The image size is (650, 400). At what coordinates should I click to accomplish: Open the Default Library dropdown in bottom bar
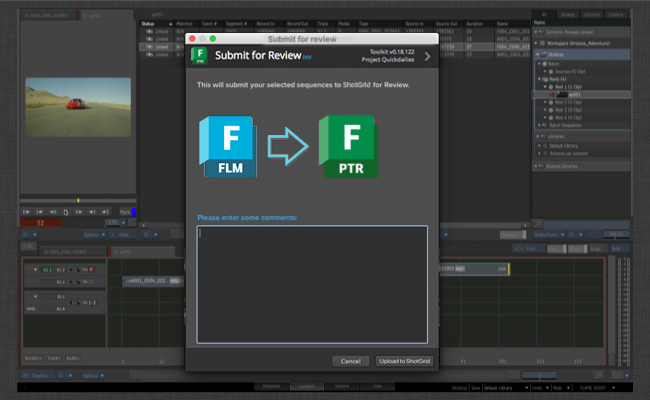point(506,388)
